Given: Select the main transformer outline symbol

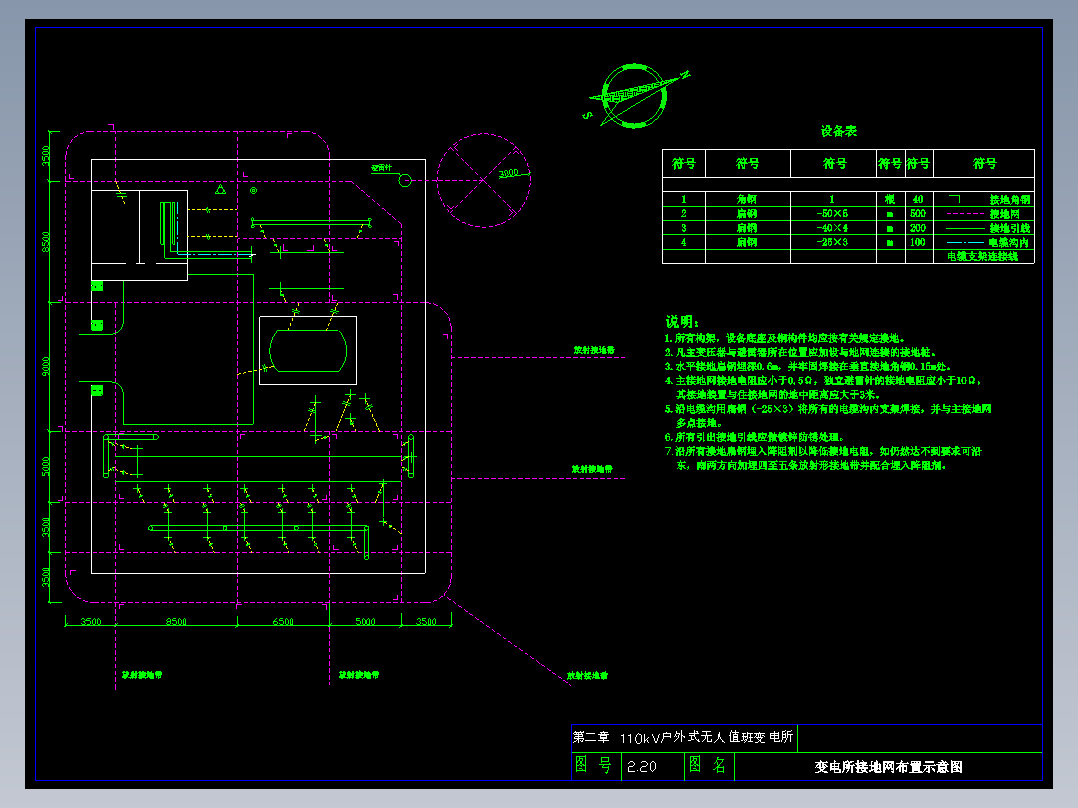Looking at the screenshot, I should [308, 351].
